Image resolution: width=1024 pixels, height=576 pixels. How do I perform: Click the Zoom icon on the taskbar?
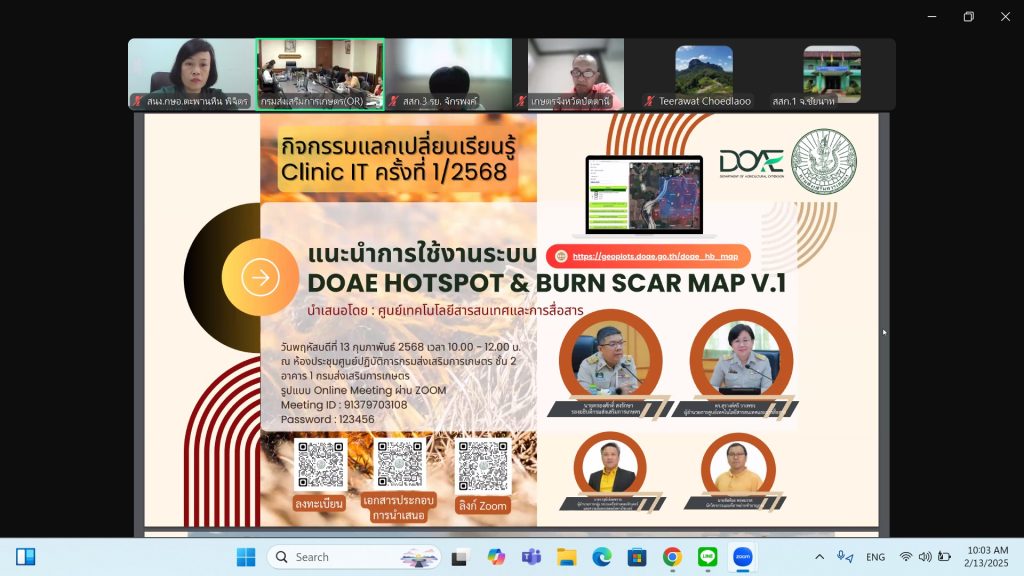click(x=743, y=557)
